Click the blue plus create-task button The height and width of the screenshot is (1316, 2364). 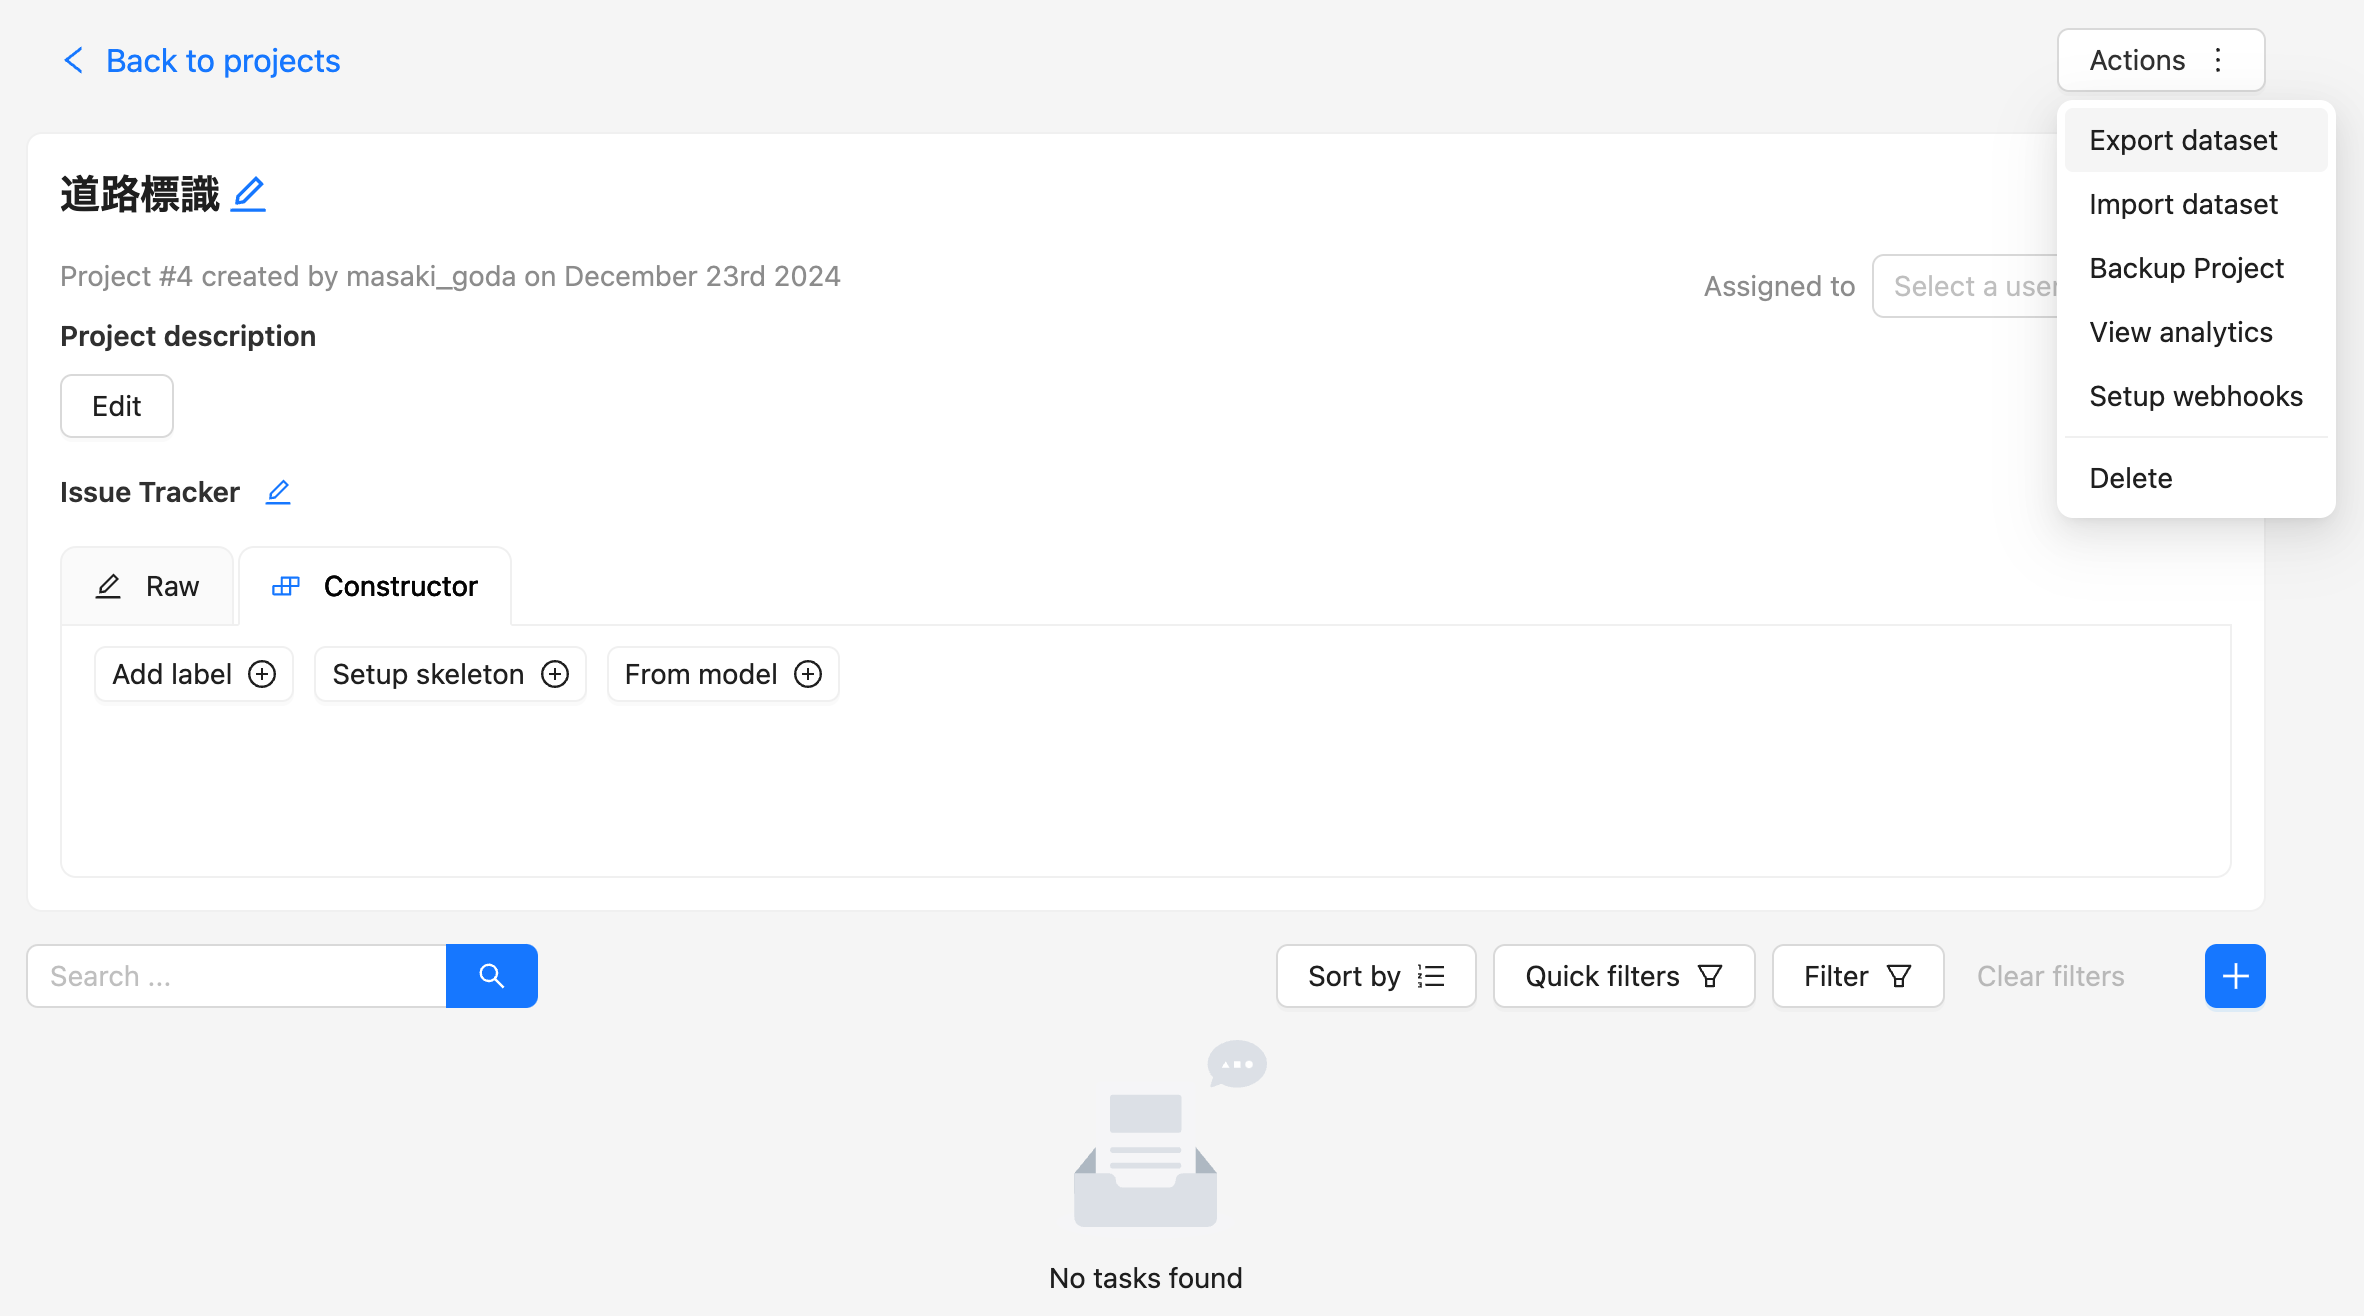click(2234, 975)
